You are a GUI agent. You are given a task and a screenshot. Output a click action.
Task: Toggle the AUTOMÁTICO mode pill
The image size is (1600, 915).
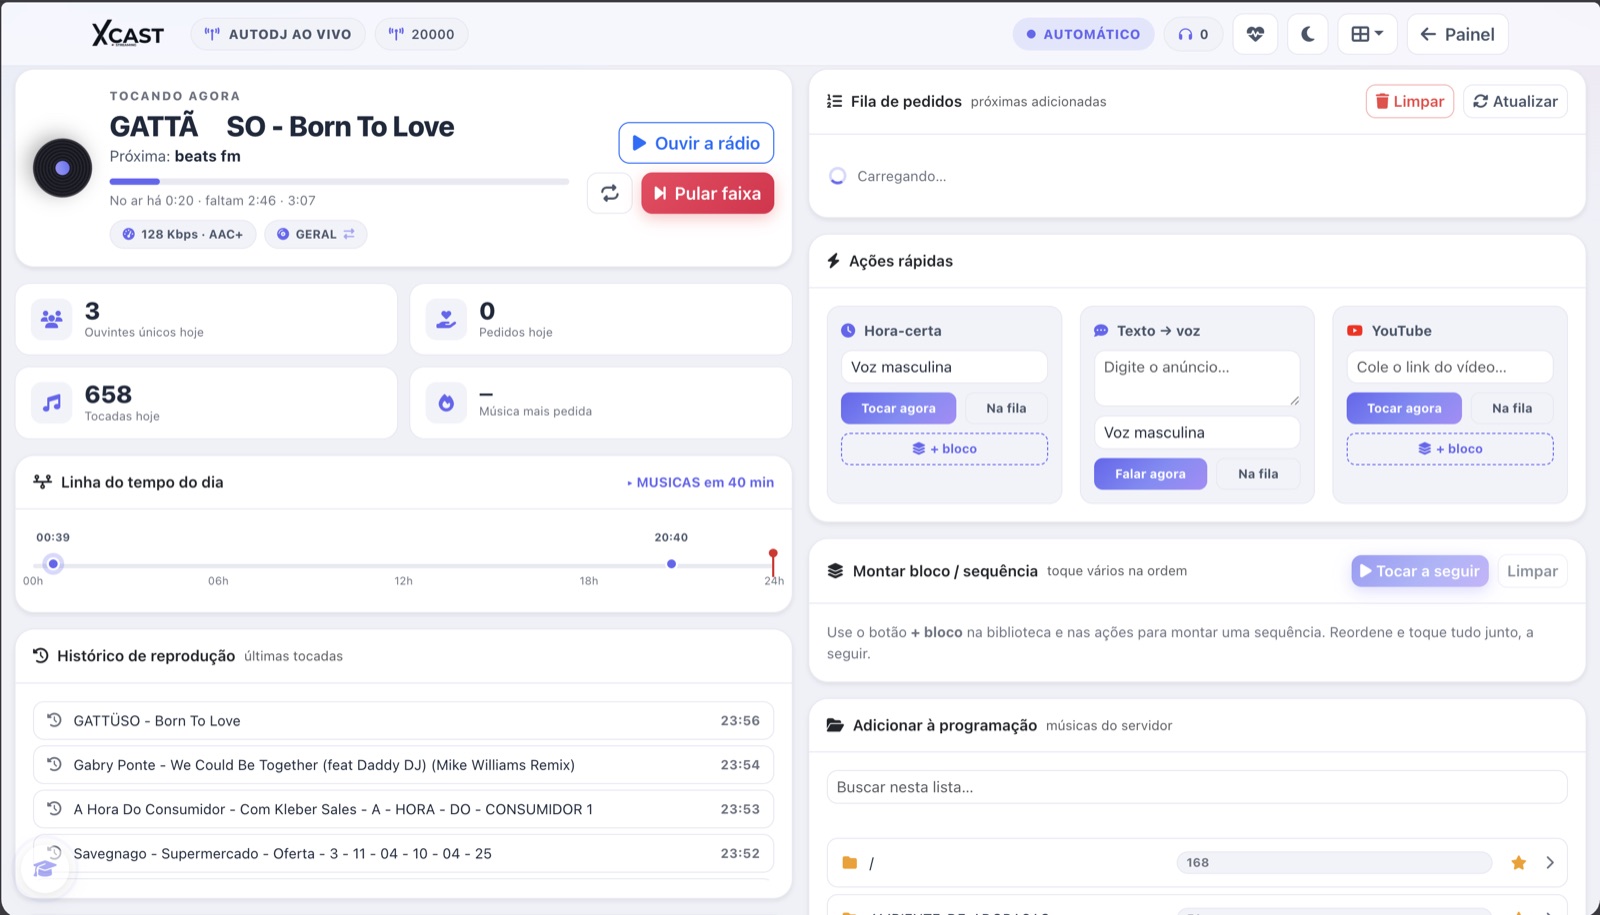(x=1083, y=34)
